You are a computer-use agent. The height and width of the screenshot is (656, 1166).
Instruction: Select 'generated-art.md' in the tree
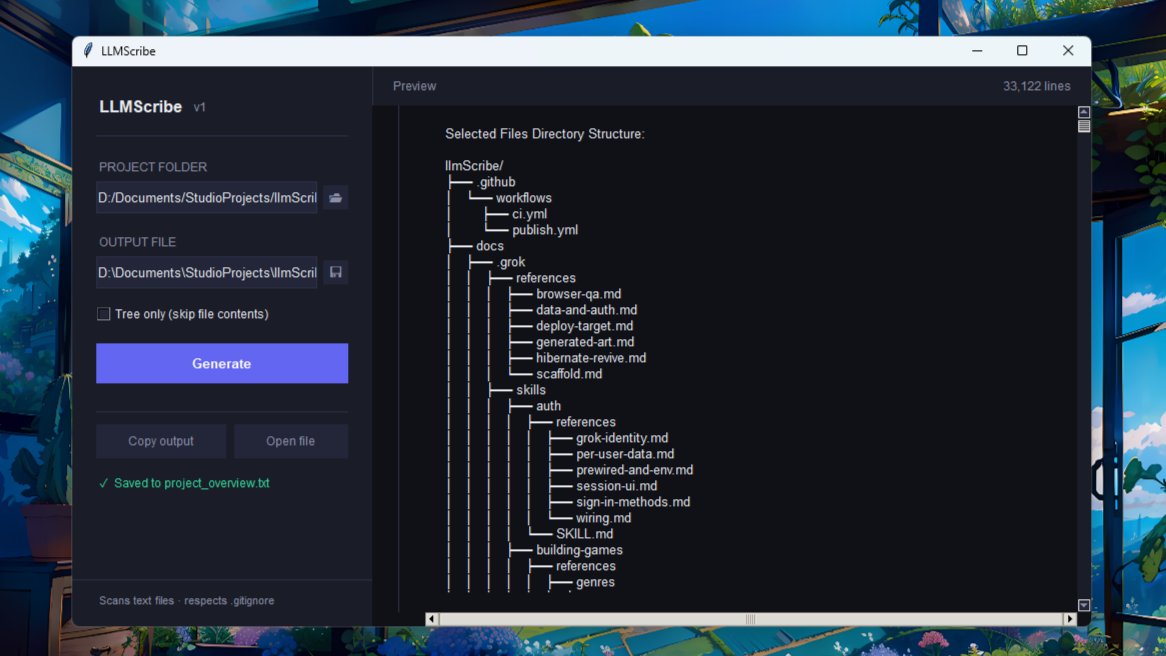click(585, 342)
